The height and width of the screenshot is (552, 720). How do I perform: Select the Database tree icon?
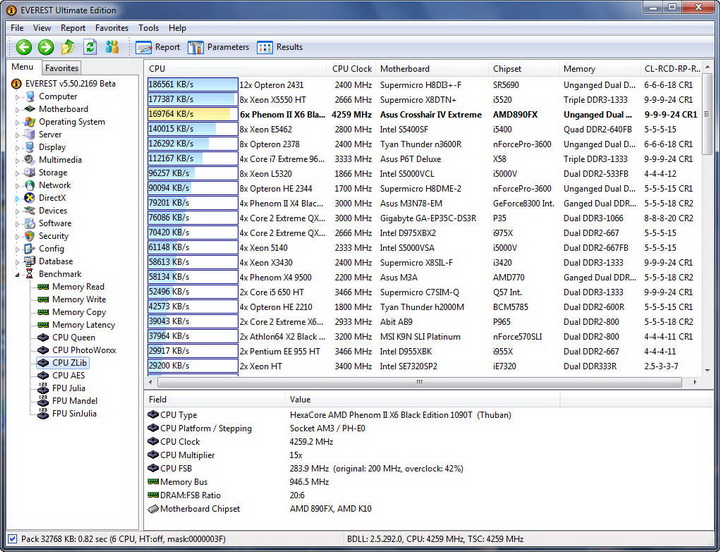pyautogui.click(x=30, y=261)
